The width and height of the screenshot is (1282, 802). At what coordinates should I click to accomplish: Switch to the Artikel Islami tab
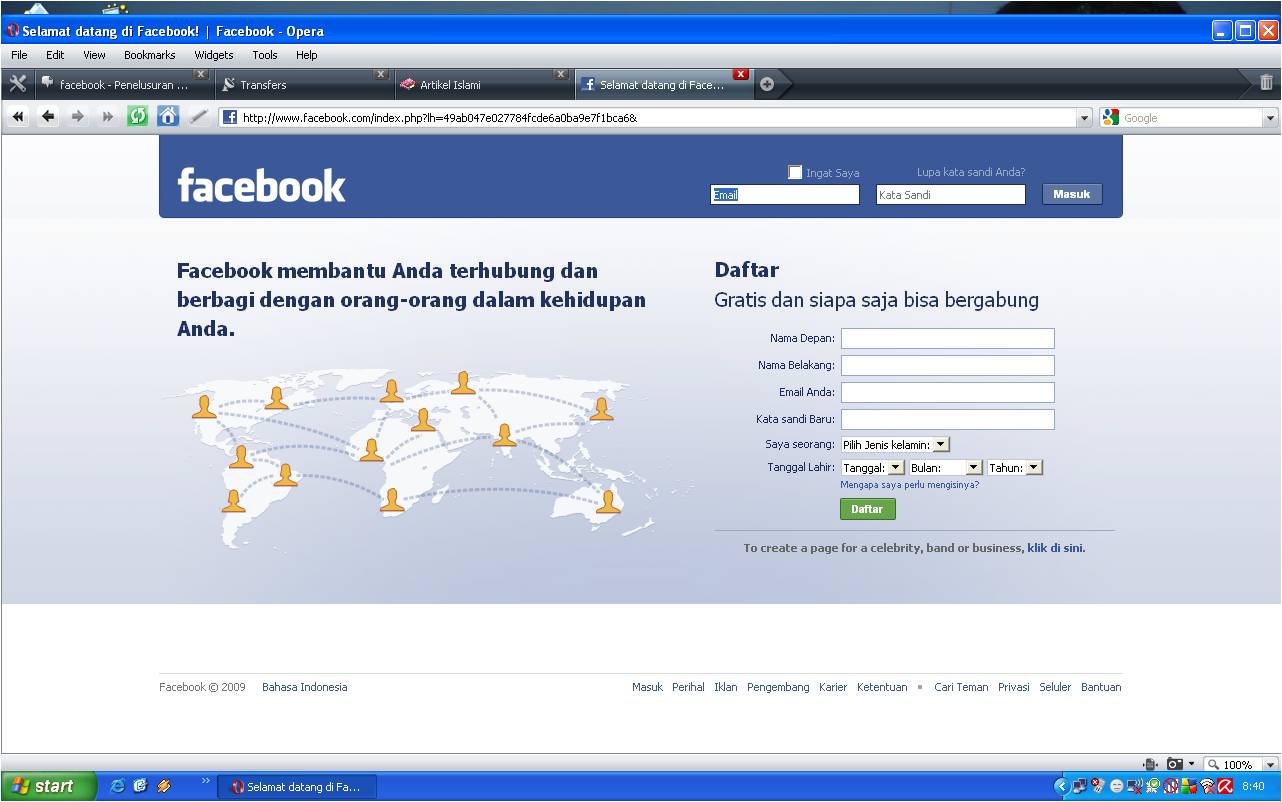pos(480,85)
